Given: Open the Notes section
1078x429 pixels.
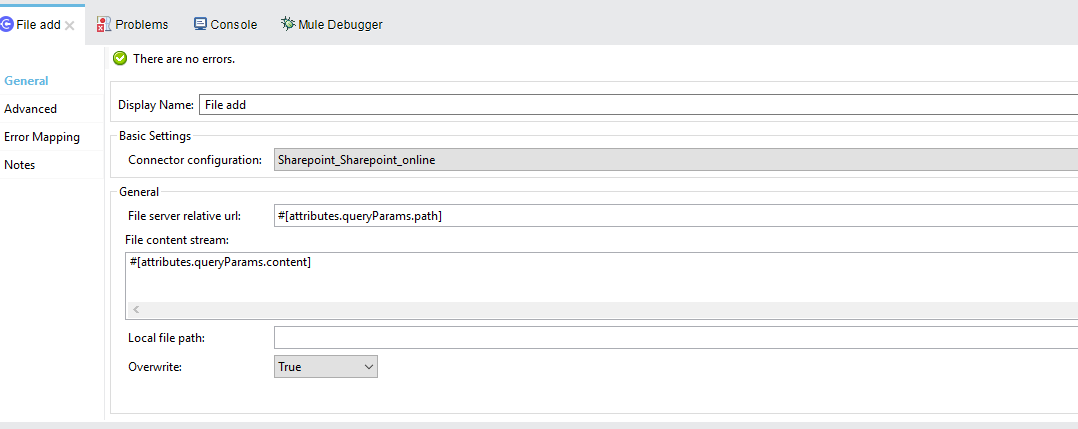Looking at the screenshot, I should [19, 165].
